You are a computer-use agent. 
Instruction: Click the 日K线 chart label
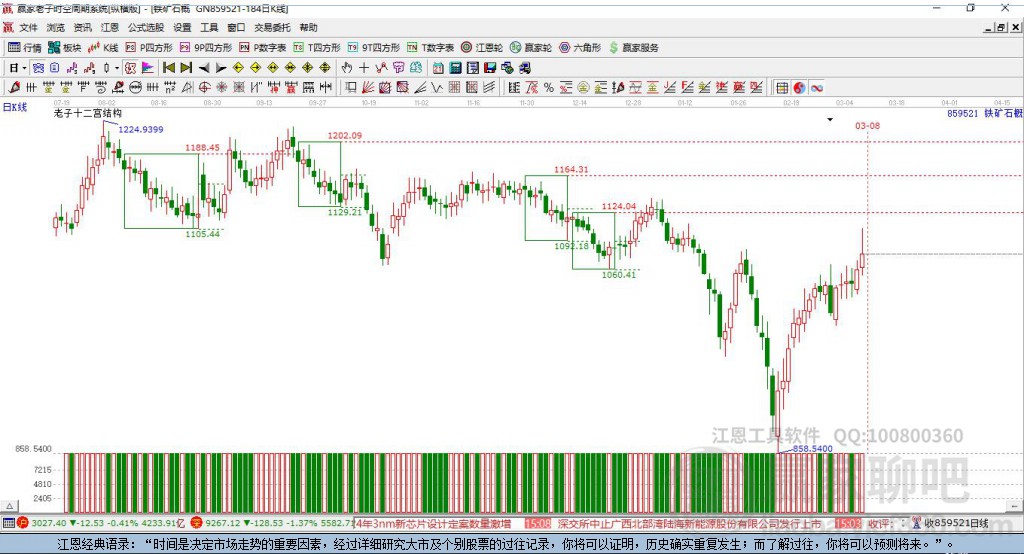(x=14, y=107)
